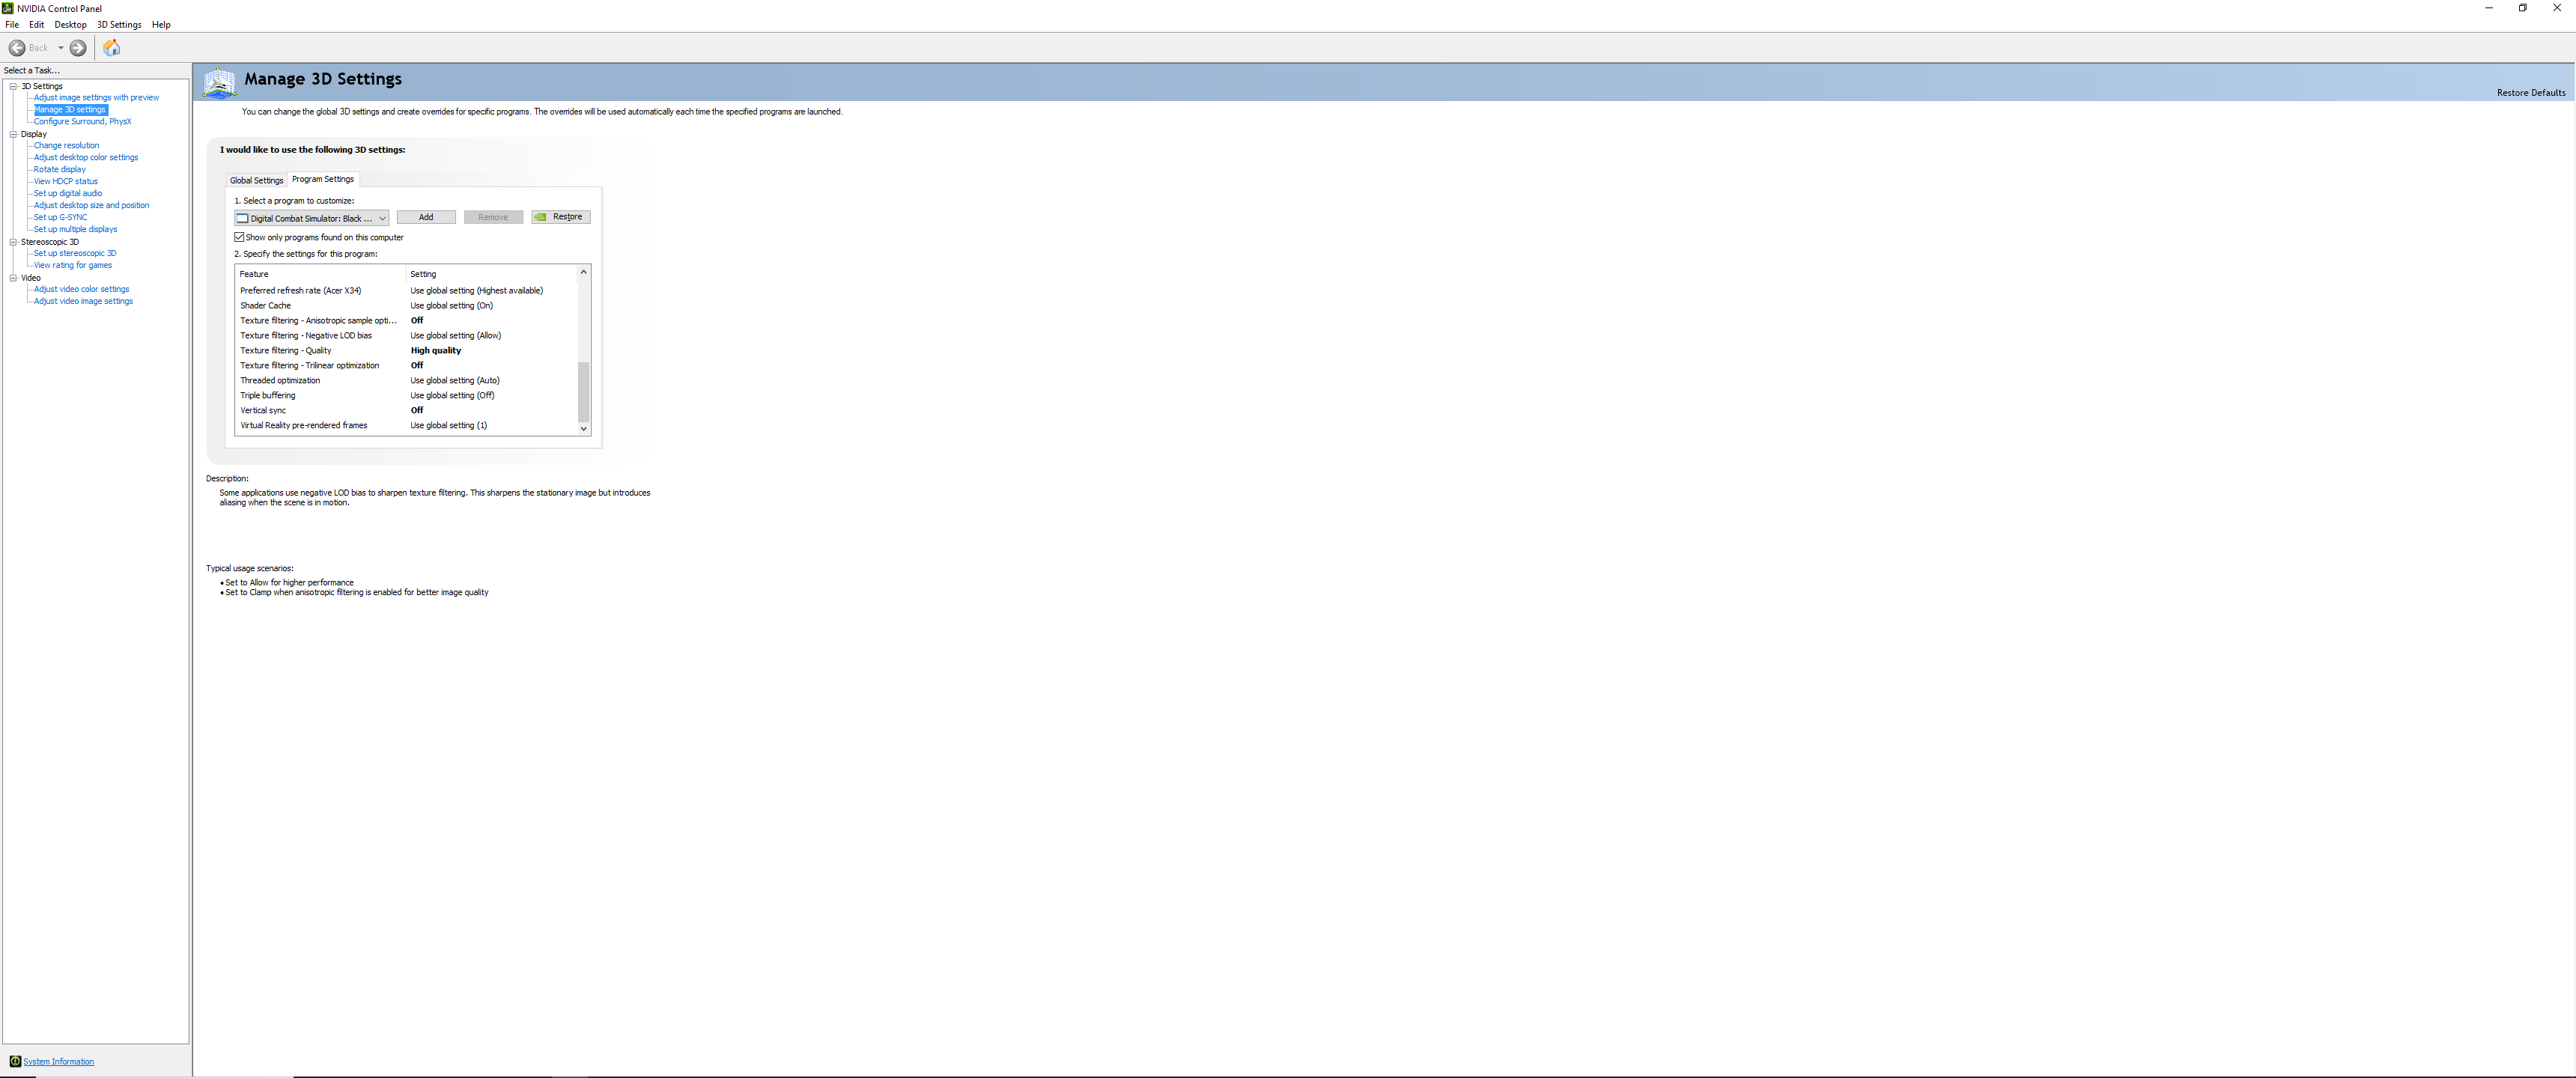Click the Setting column header
Screen dimensions: 2576x1078
(x=492, y=274)
